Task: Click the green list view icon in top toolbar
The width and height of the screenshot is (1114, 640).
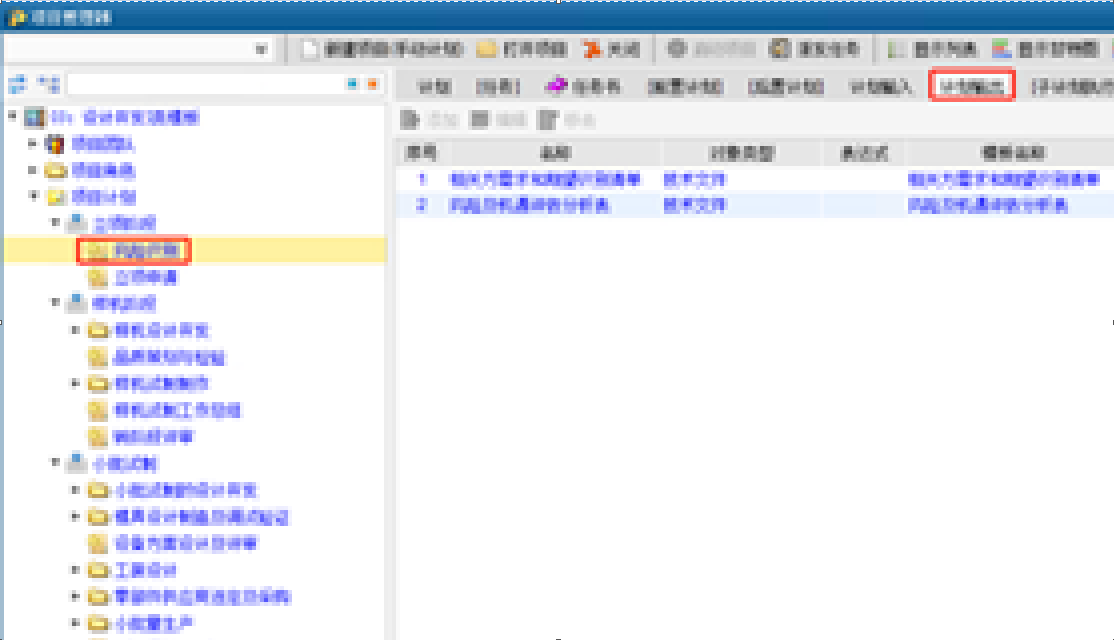Action: [x=897, y=49]
